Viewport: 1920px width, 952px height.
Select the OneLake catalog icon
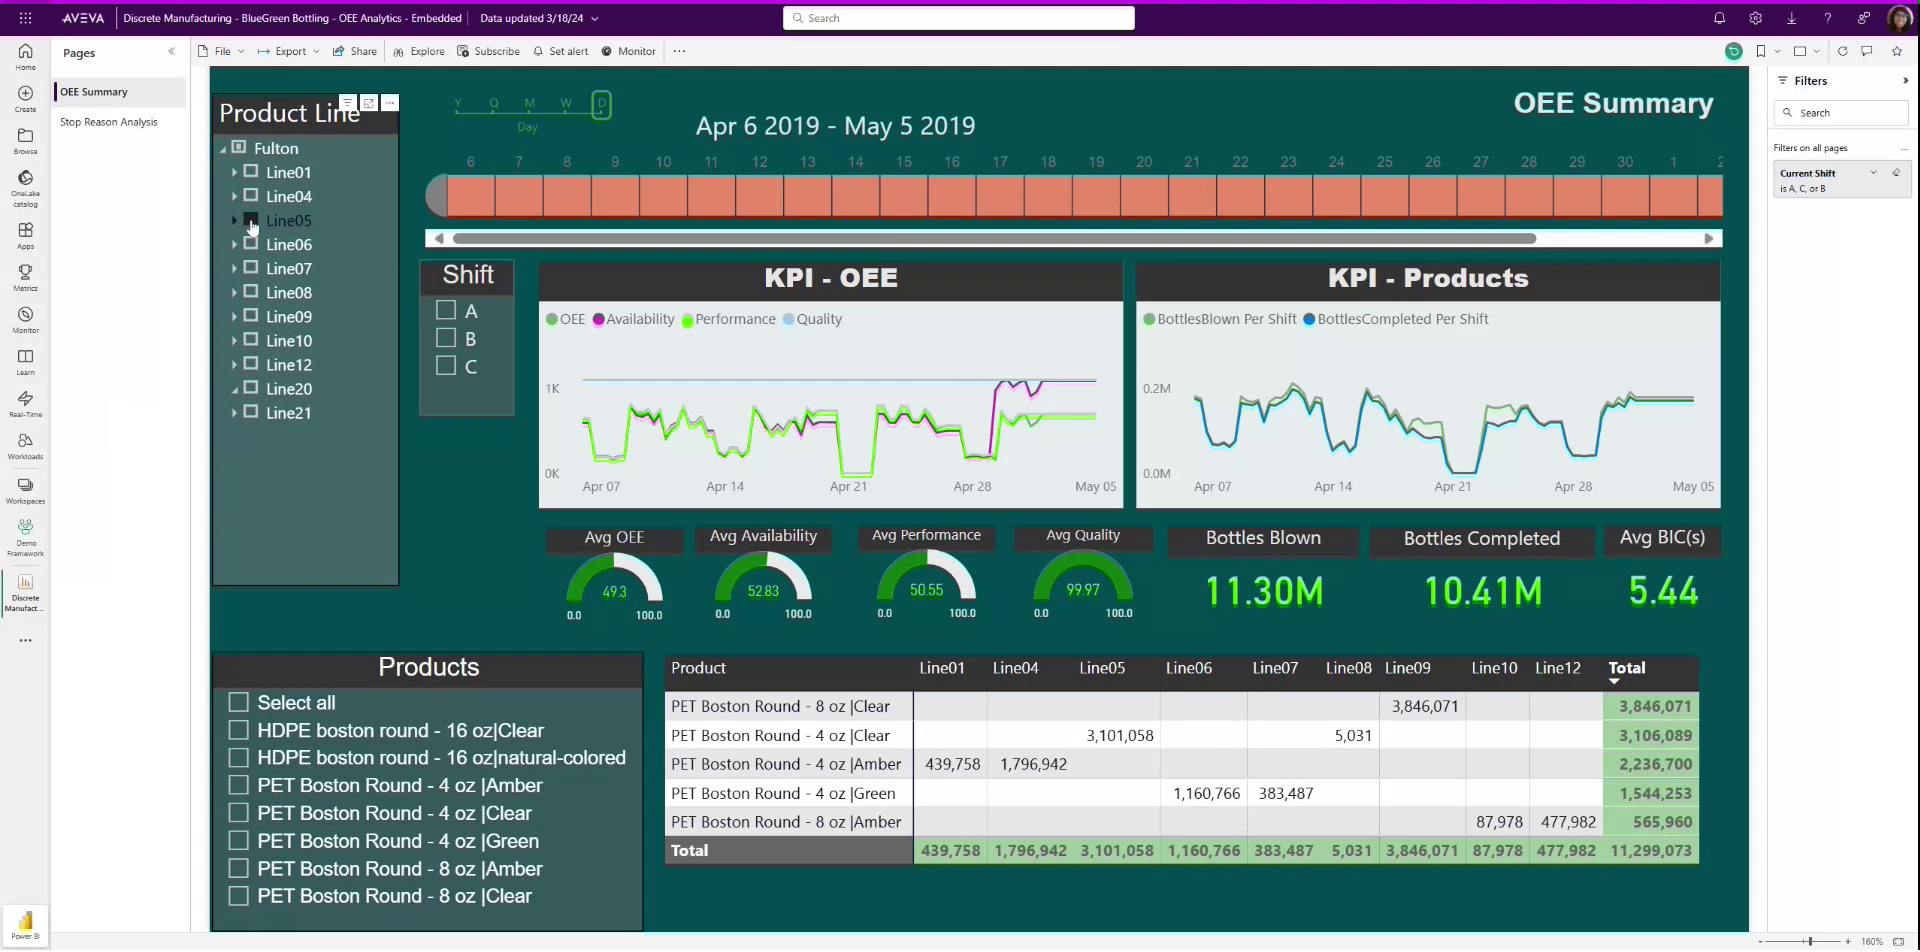tap(24, 183)
